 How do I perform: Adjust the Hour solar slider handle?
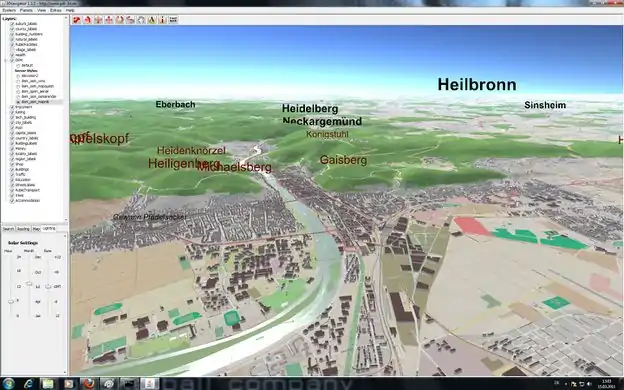[x=11, y=302]
